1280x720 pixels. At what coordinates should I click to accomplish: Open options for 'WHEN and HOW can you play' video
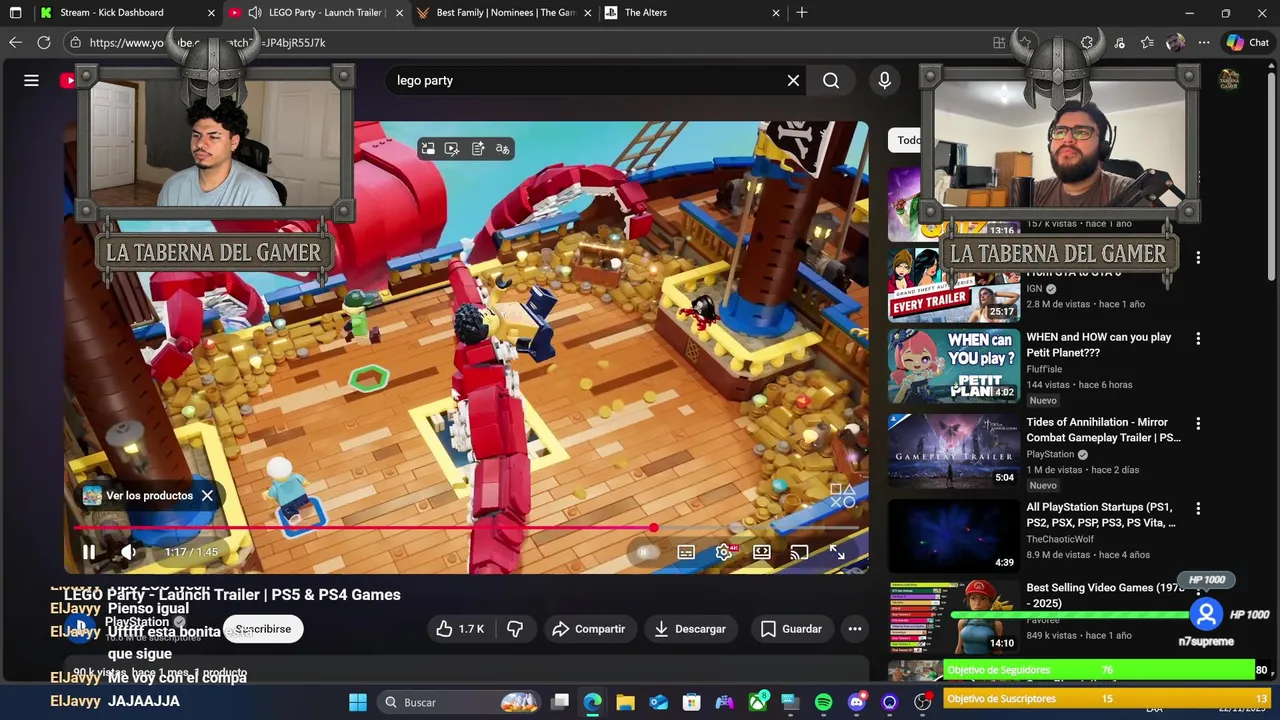[1198, 339]
